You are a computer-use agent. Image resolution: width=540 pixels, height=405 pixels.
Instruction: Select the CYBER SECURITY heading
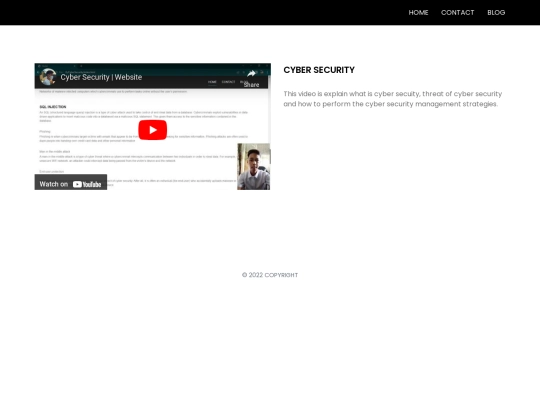click(319, 70)
